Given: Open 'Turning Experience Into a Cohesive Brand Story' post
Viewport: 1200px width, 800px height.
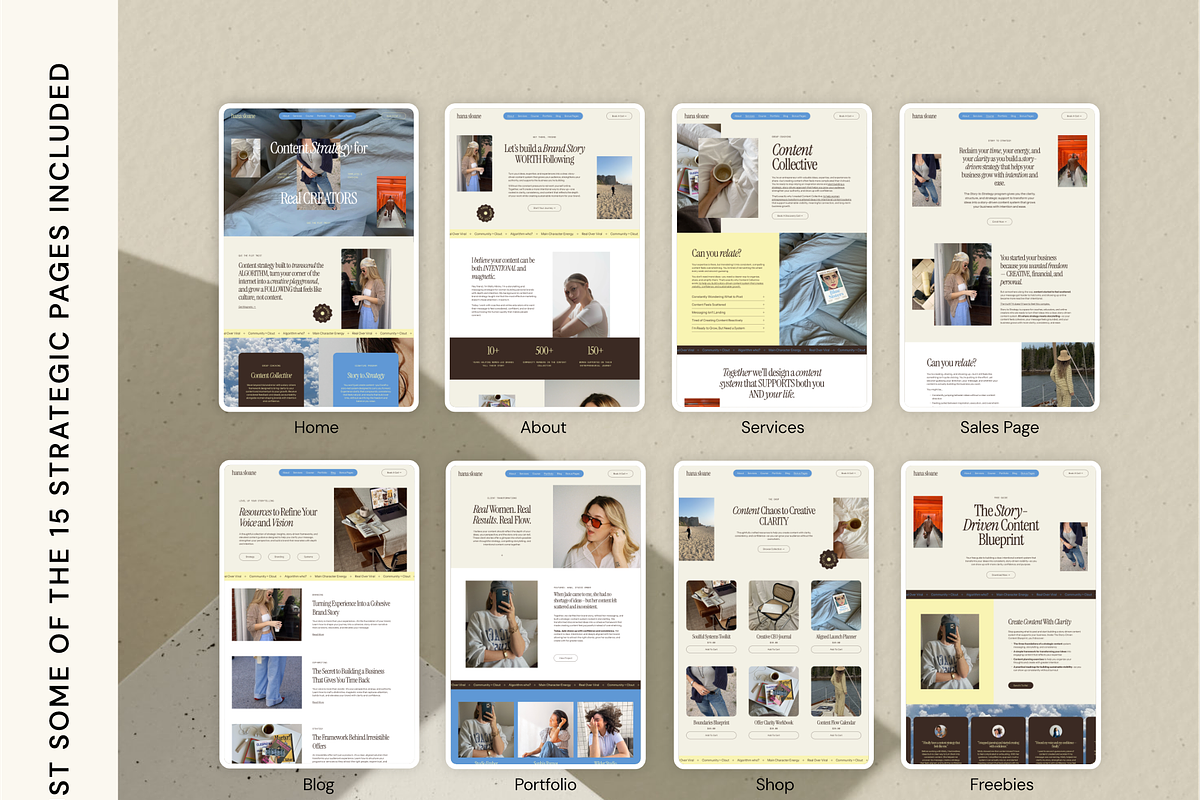Looking at the screenshot, I should (350, 609).
